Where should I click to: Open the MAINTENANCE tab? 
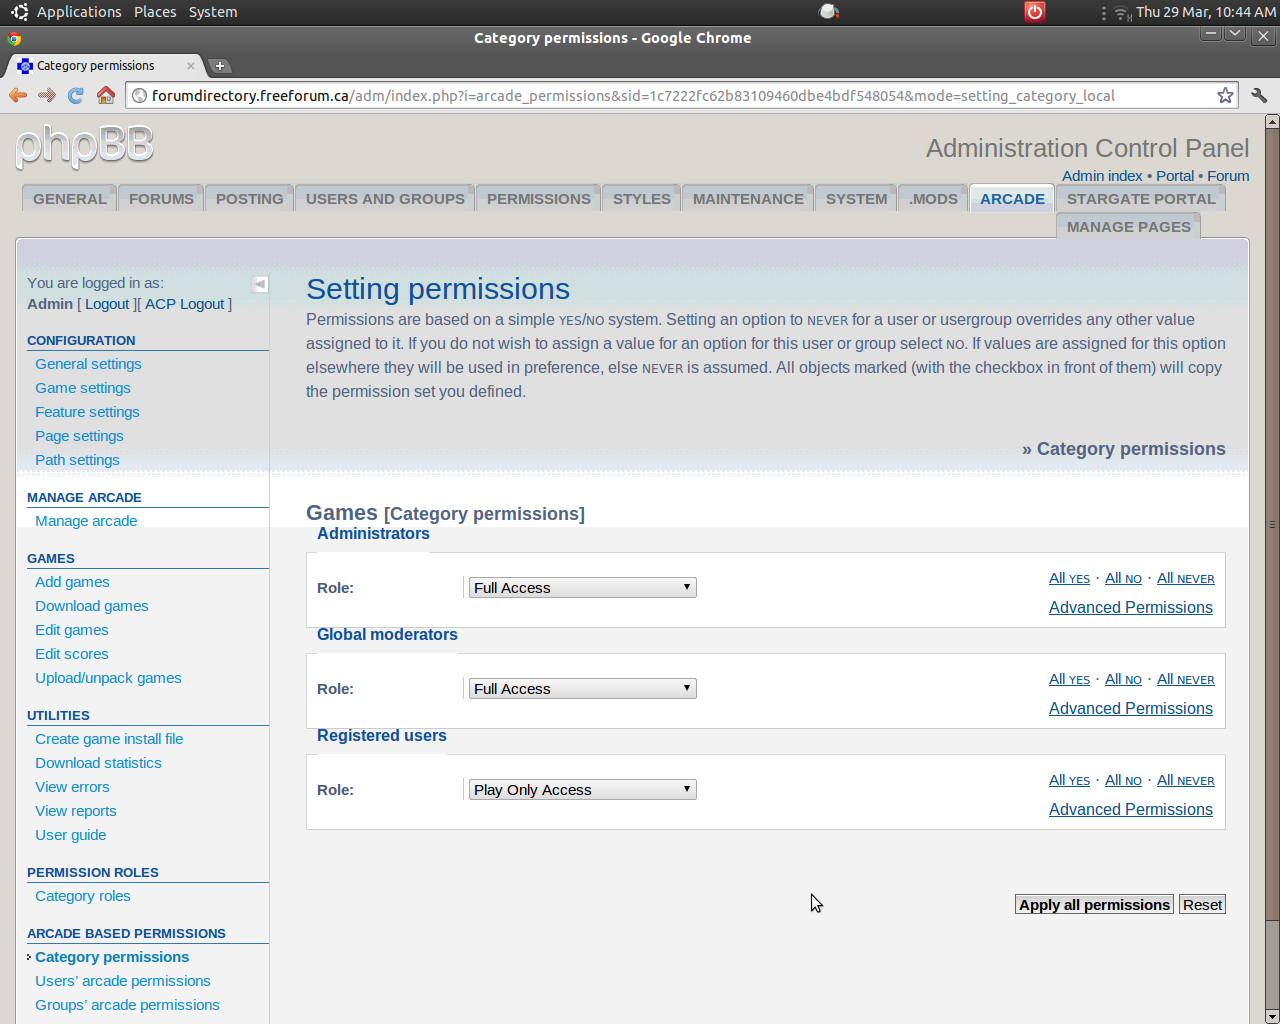coord(748,198)
